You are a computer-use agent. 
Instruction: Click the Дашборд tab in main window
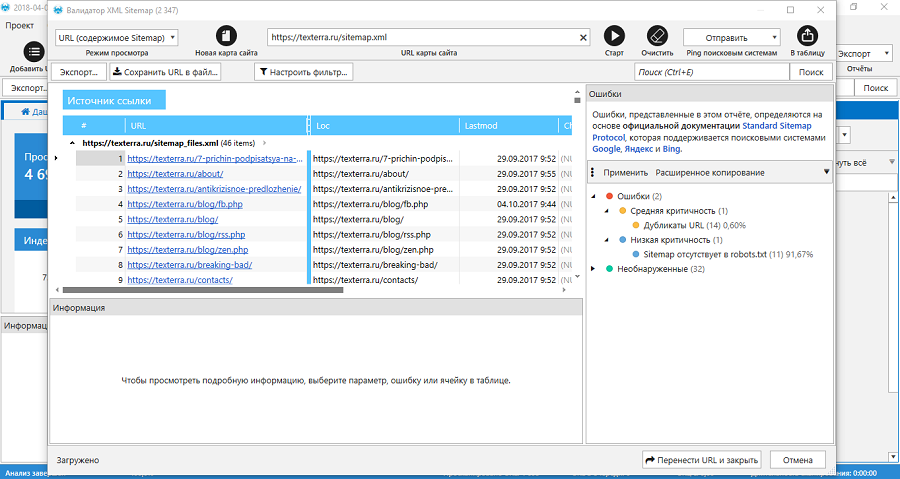(x=34, y=111)
